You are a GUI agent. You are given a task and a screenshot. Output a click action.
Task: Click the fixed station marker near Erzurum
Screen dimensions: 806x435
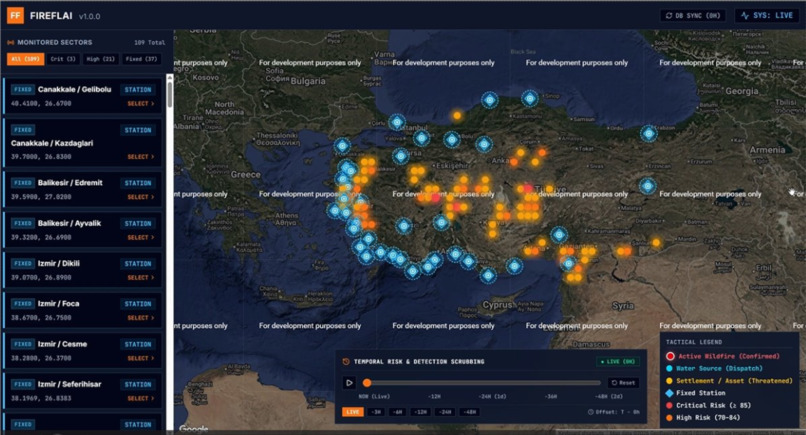(648, 186)
